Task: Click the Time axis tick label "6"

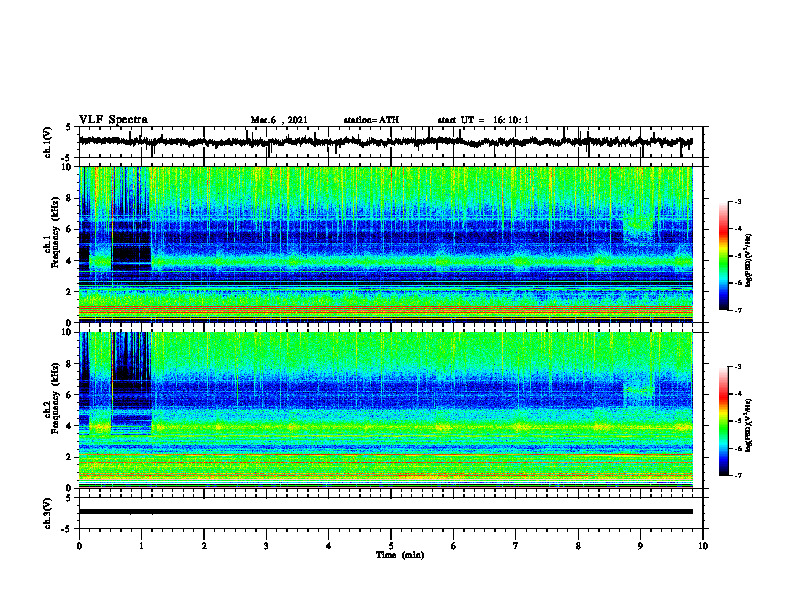Action: coord(453,546)
